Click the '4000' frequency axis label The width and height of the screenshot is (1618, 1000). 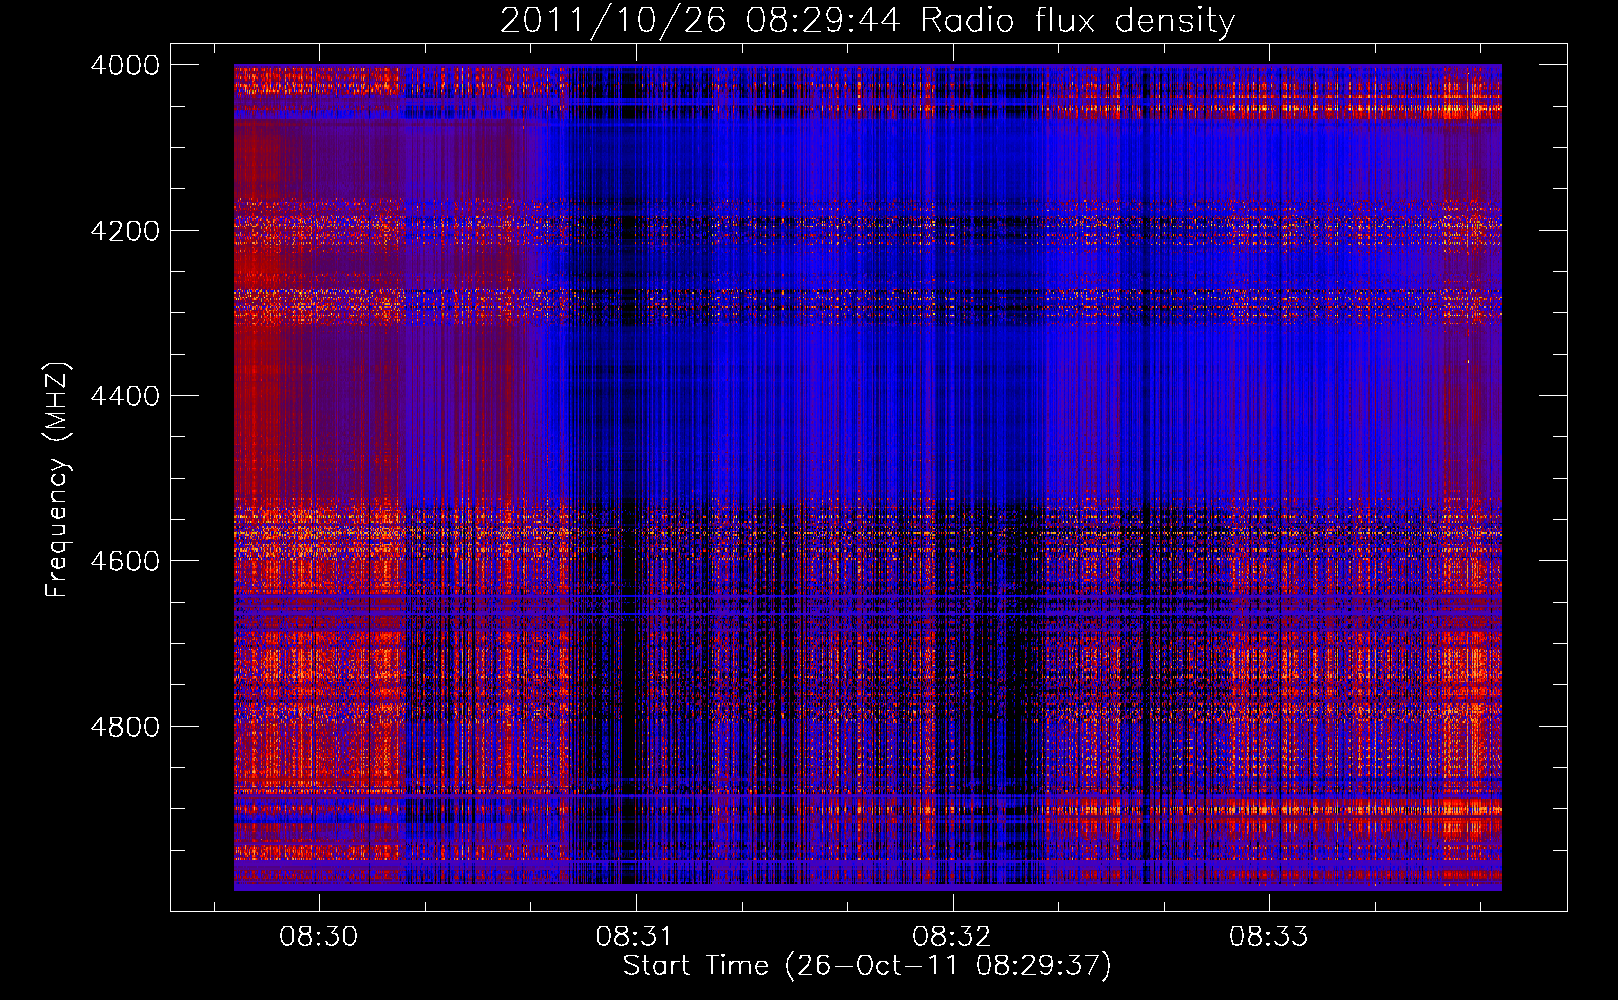point(125,65)
